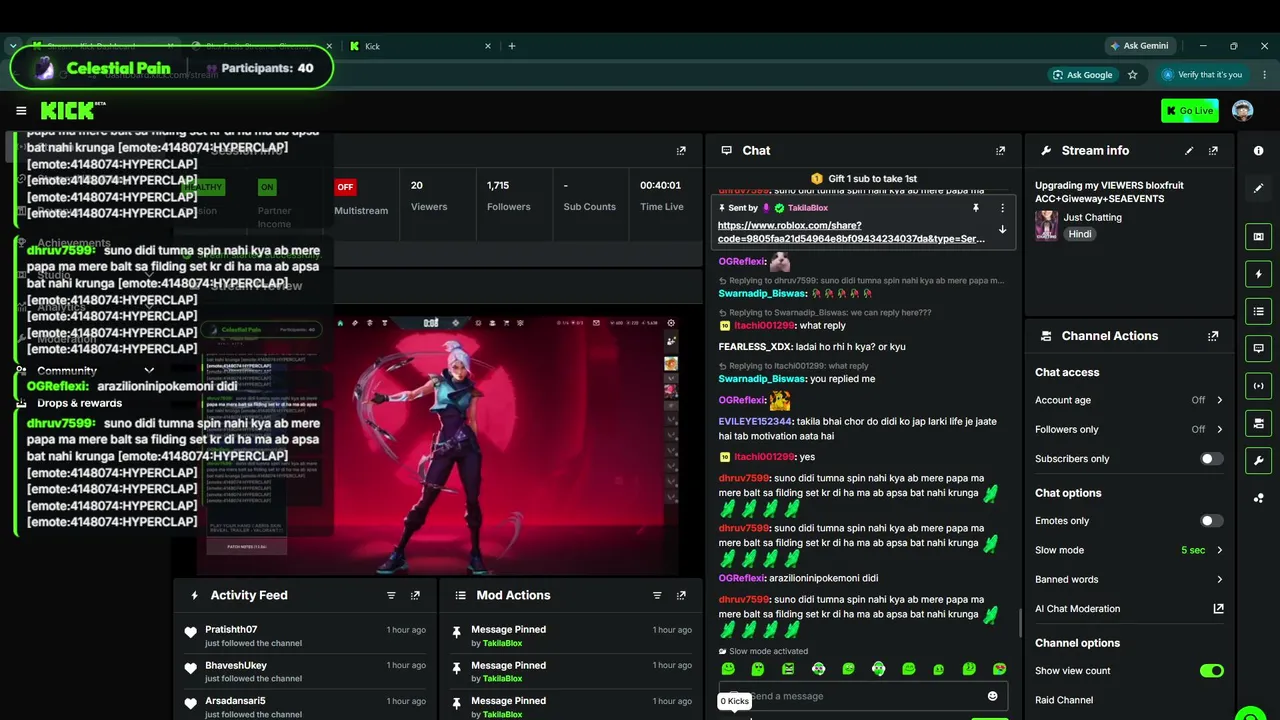This screenshot has height=720, width=1280.
Task: Pop out the Mod Actions panel
Action: [x=681, y=595]
